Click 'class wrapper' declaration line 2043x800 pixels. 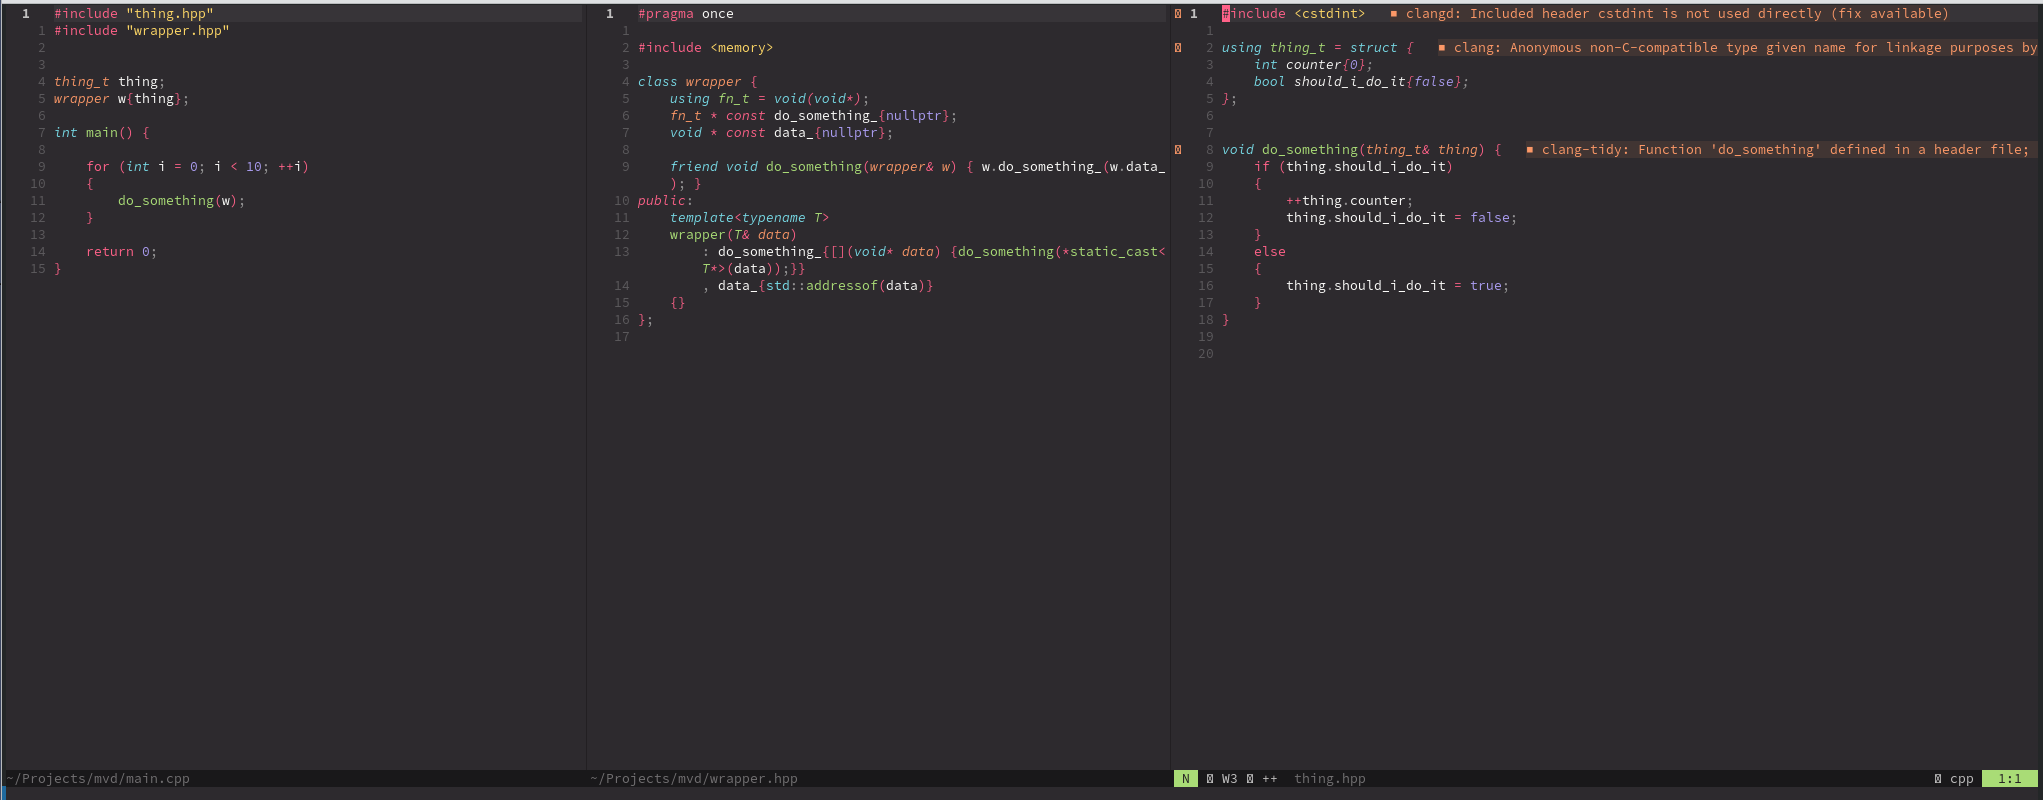690,82
